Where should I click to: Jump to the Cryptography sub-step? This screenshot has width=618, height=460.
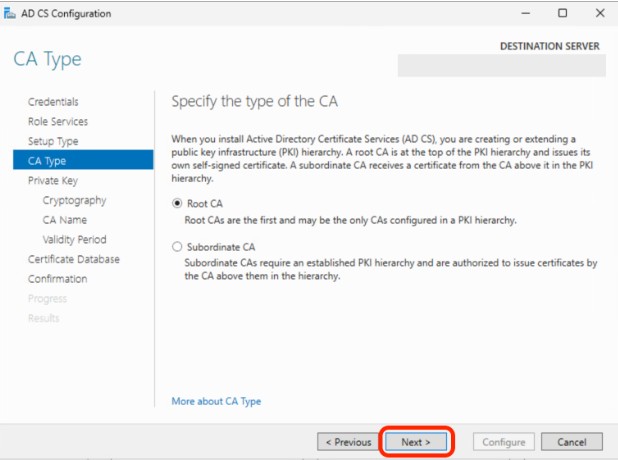pos(74,200)
